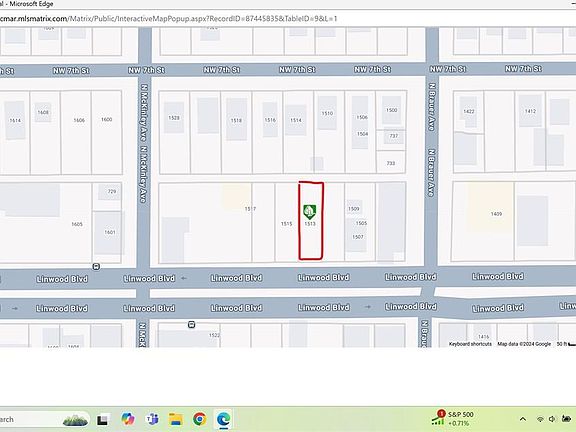Select parcel labeled 1605
Screen dimensions: 576x432
coord(77,224)
